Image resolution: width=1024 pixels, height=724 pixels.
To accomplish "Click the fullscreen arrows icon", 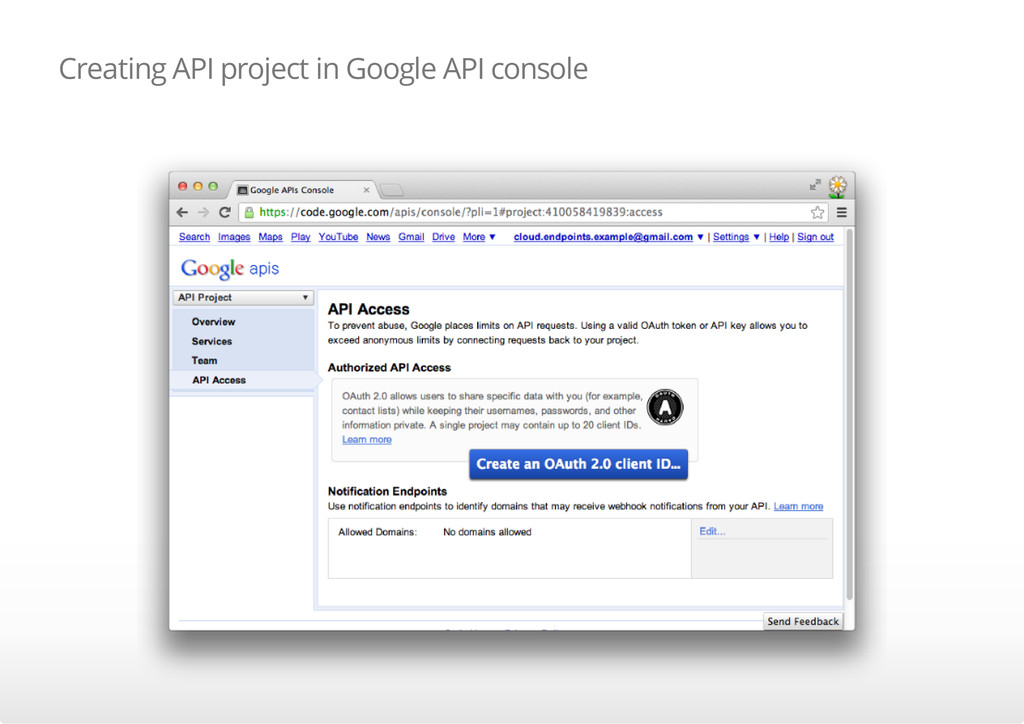I will (x=815, y=185).
